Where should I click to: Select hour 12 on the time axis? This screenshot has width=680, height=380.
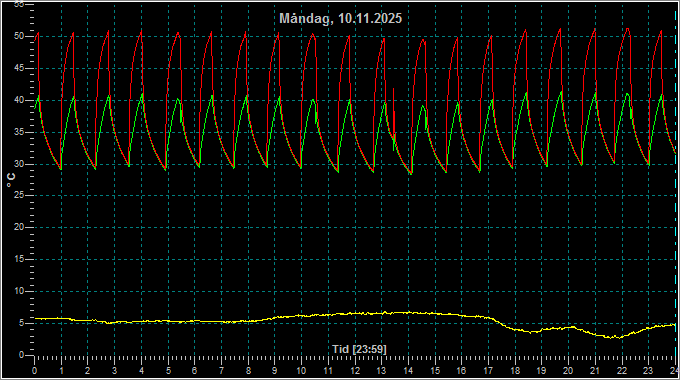pyautogui.click(x=355, y=371)
